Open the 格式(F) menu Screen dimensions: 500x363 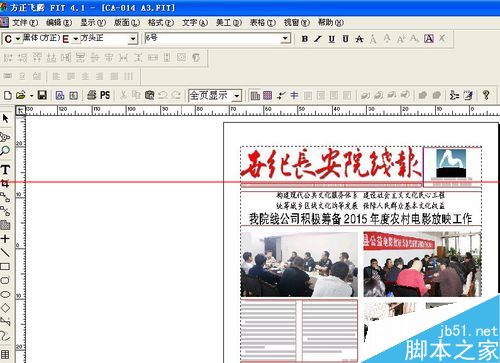coord(161,23)
